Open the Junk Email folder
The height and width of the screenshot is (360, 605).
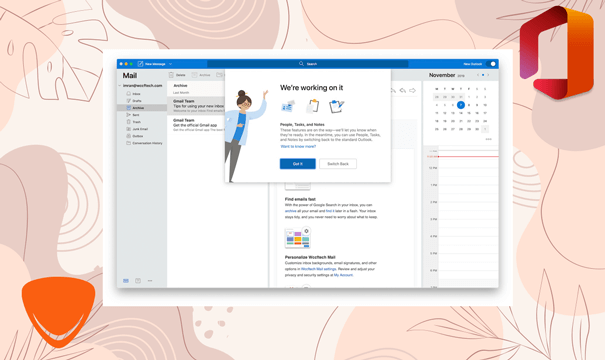[x=142, y=129]
